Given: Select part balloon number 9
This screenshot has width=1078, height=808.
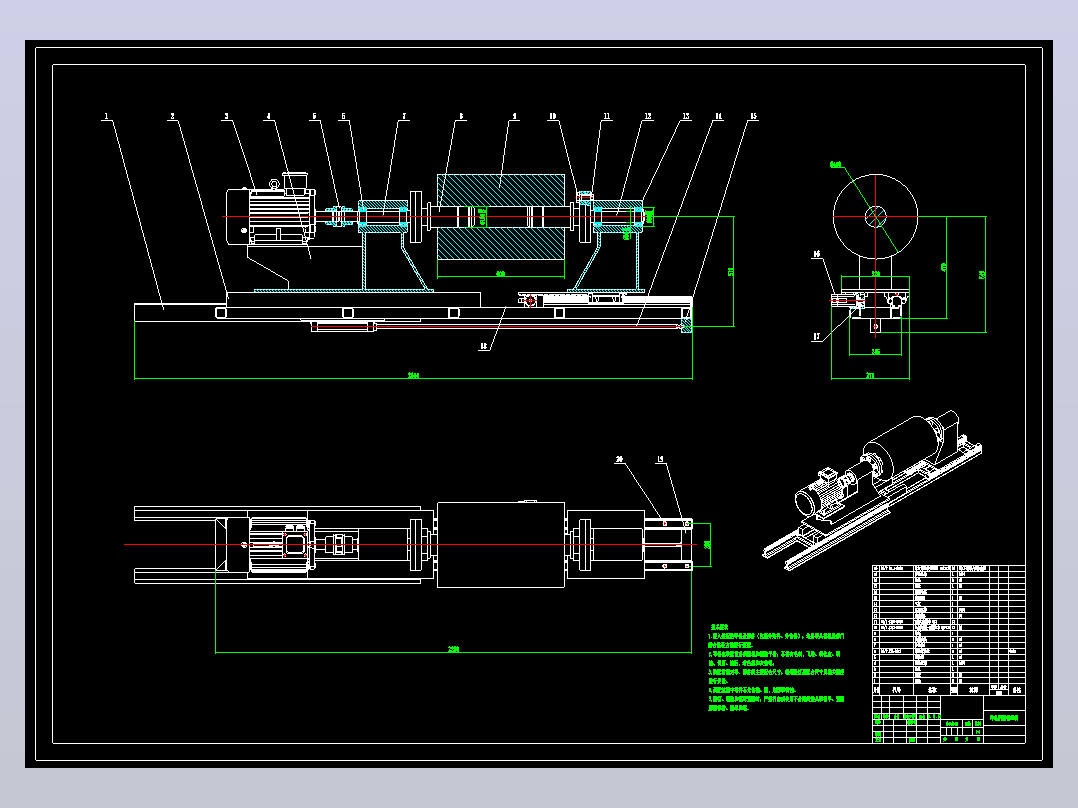Looking at the screenshot, I should coord(514,116).
